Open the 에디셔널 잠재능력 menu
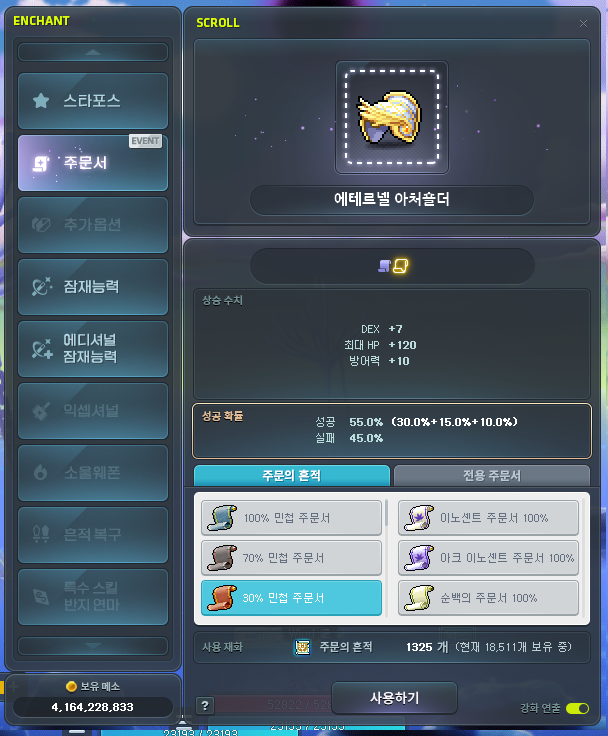This screenshot has width=608, height=736. click(x=93, y=349)
